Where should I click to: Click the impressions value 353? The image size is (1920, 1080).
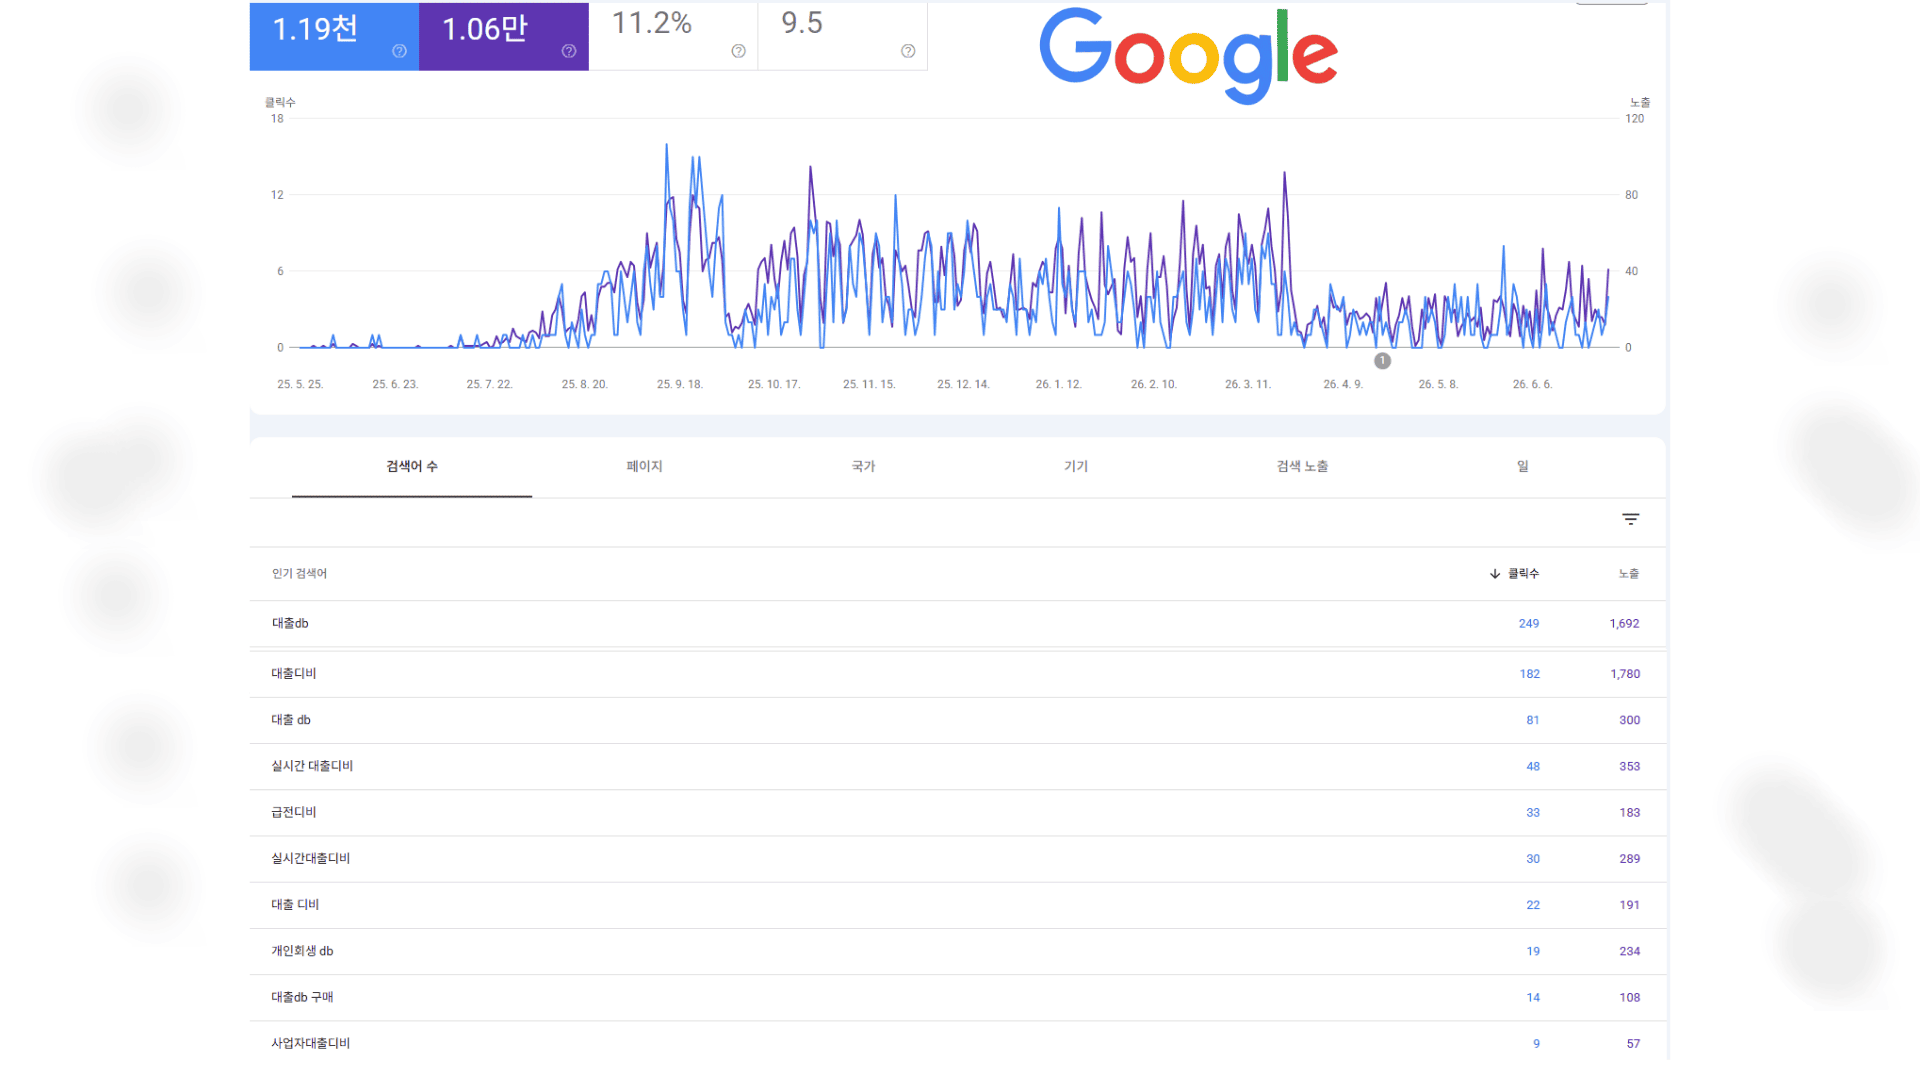pyautogui.click(x=1630, y=767)
